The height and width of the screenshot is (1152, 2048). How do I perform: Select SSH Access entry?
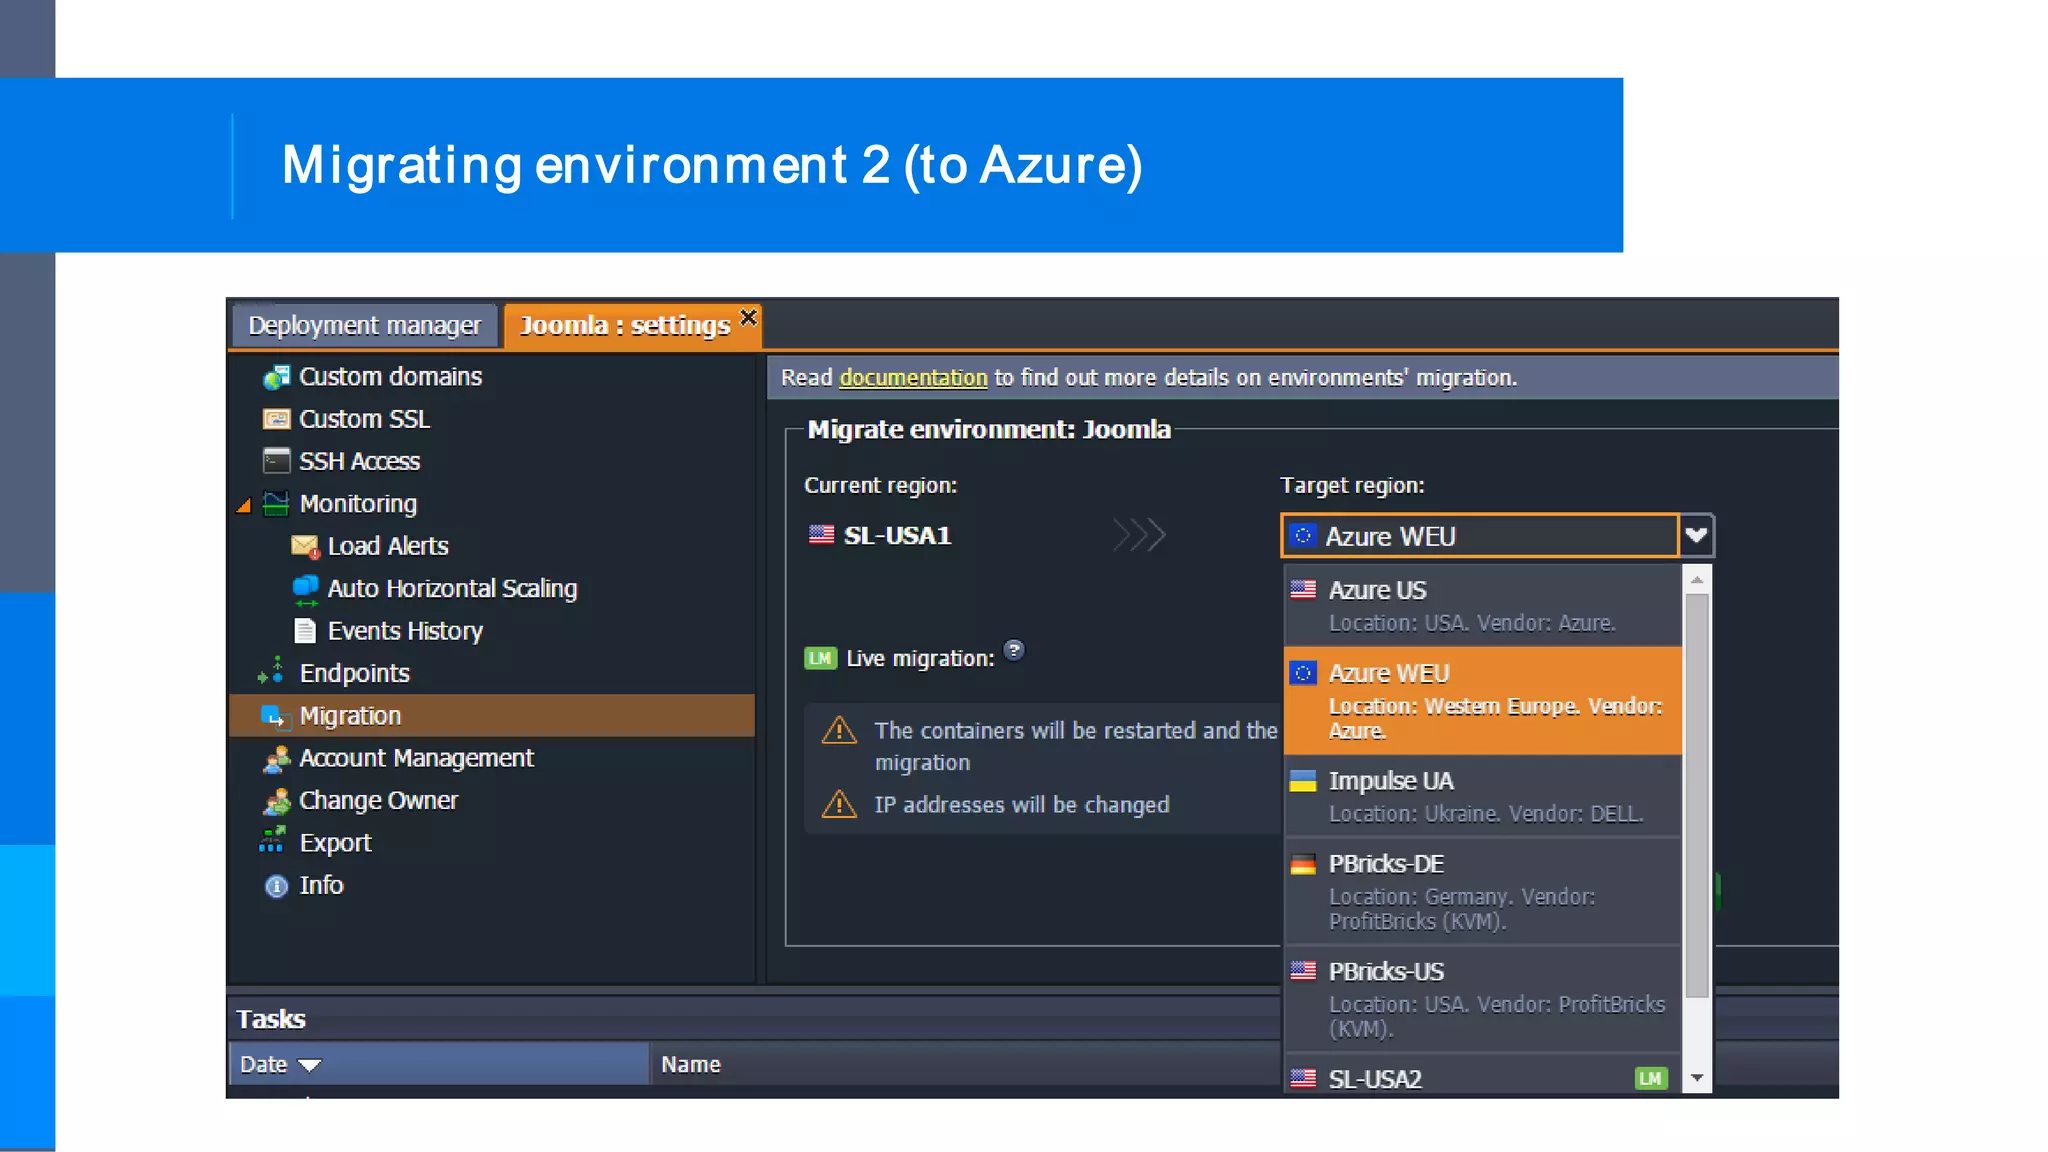click(360, 461)
